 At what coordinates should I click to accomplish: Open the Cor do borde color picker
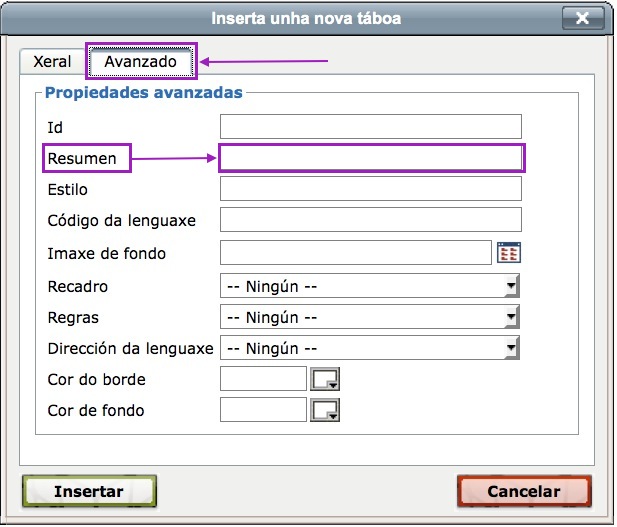pos(326,380)
